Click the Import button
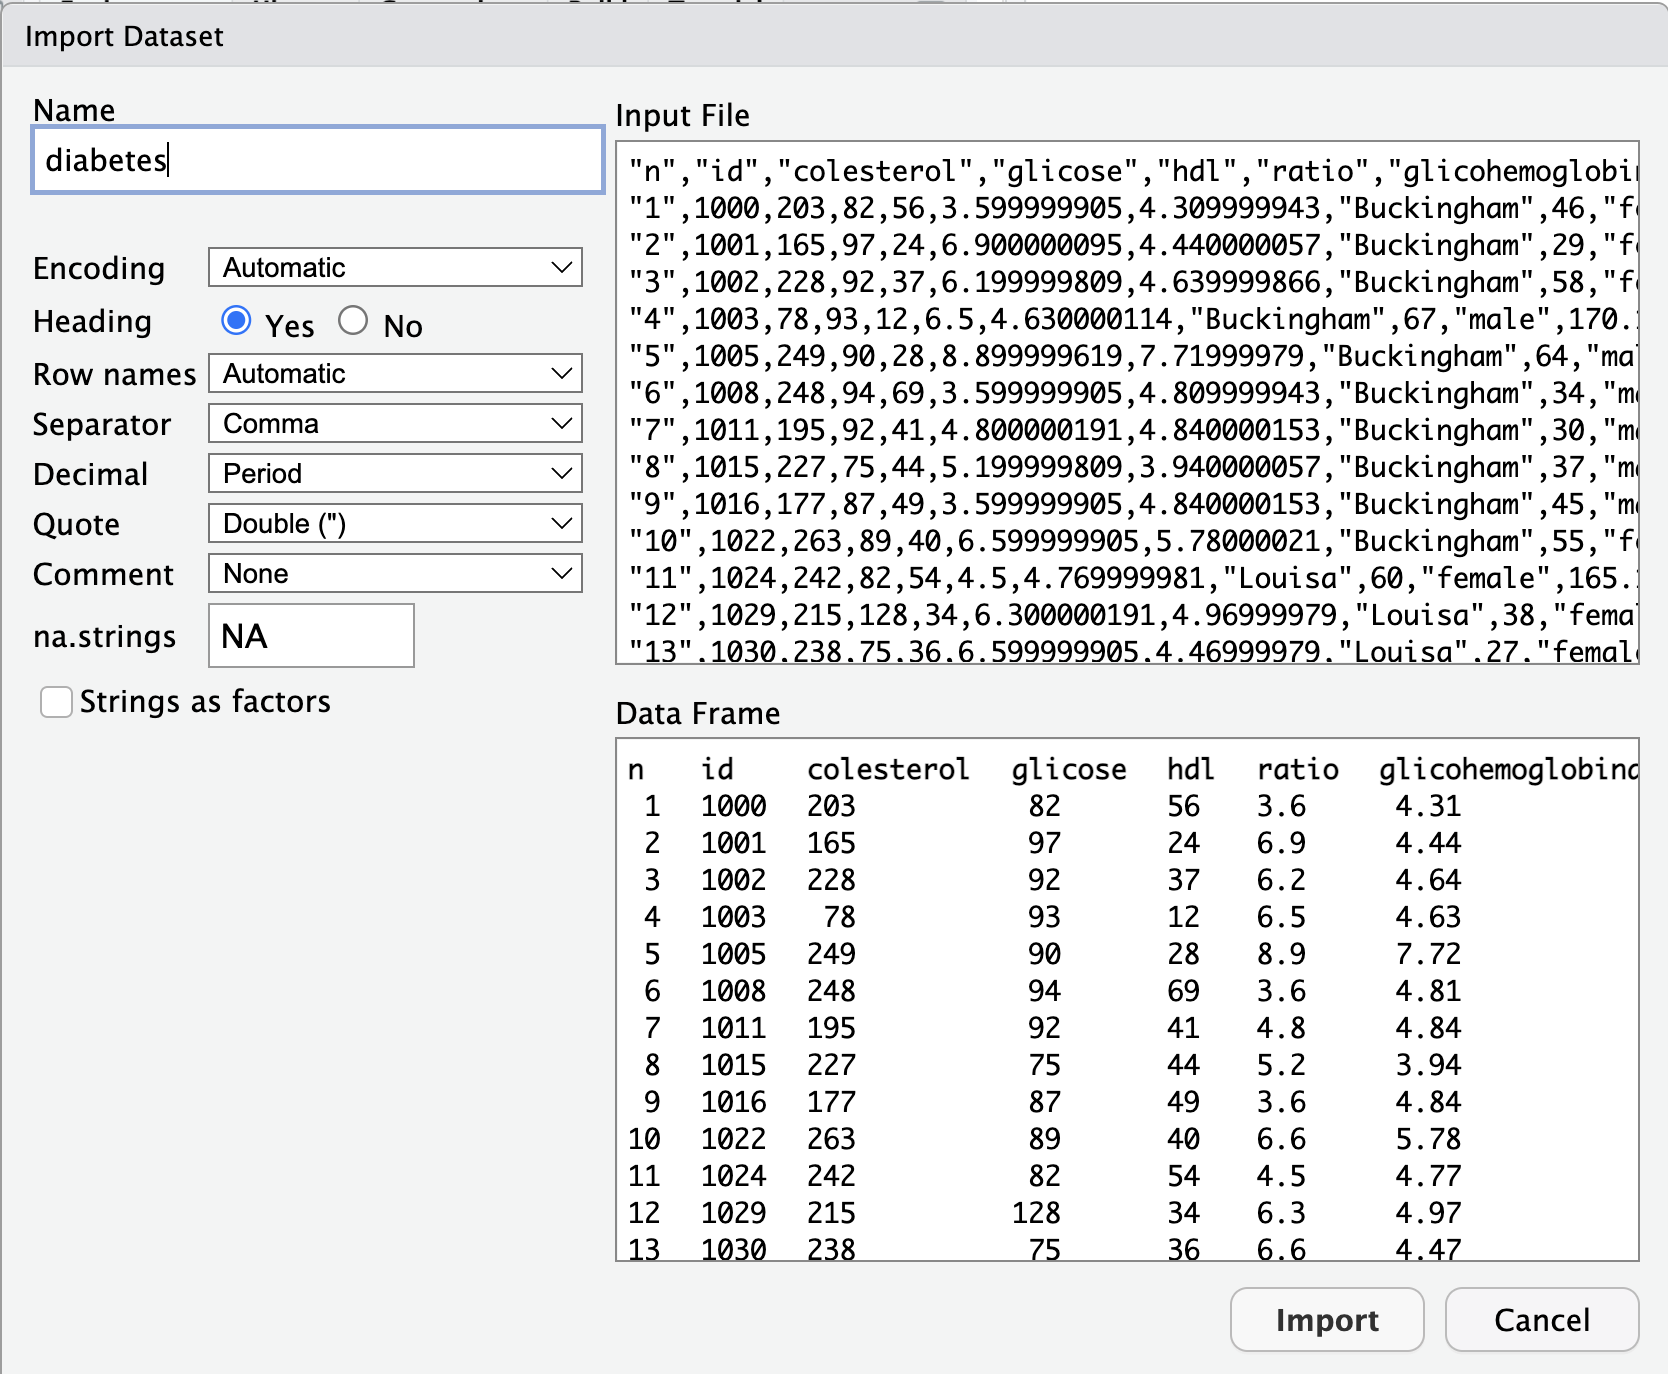Image resolution: width=1668 pixels, height=1374 pixels. [x=1327, y=1320]
